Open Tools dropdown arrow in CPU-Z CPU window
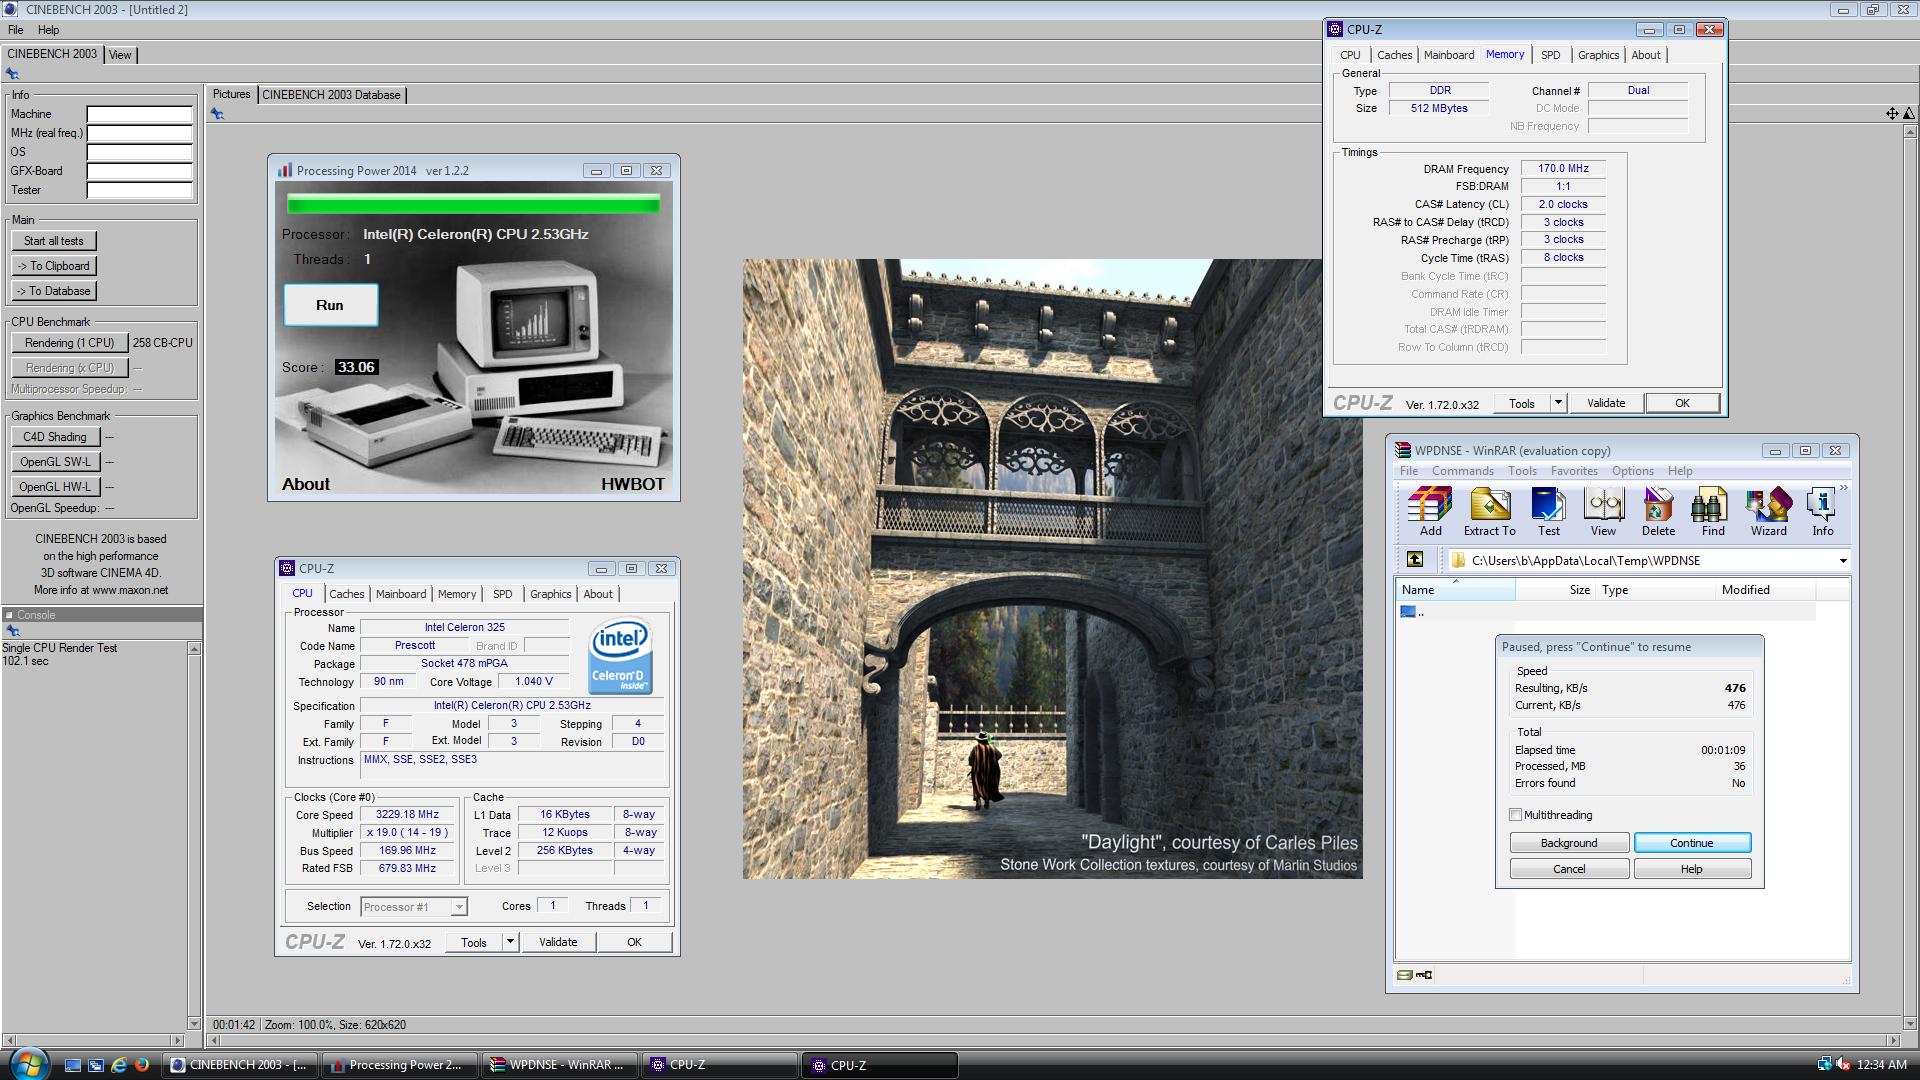Viewport: 1920px width, 1080px height. [x=510, y=942]
